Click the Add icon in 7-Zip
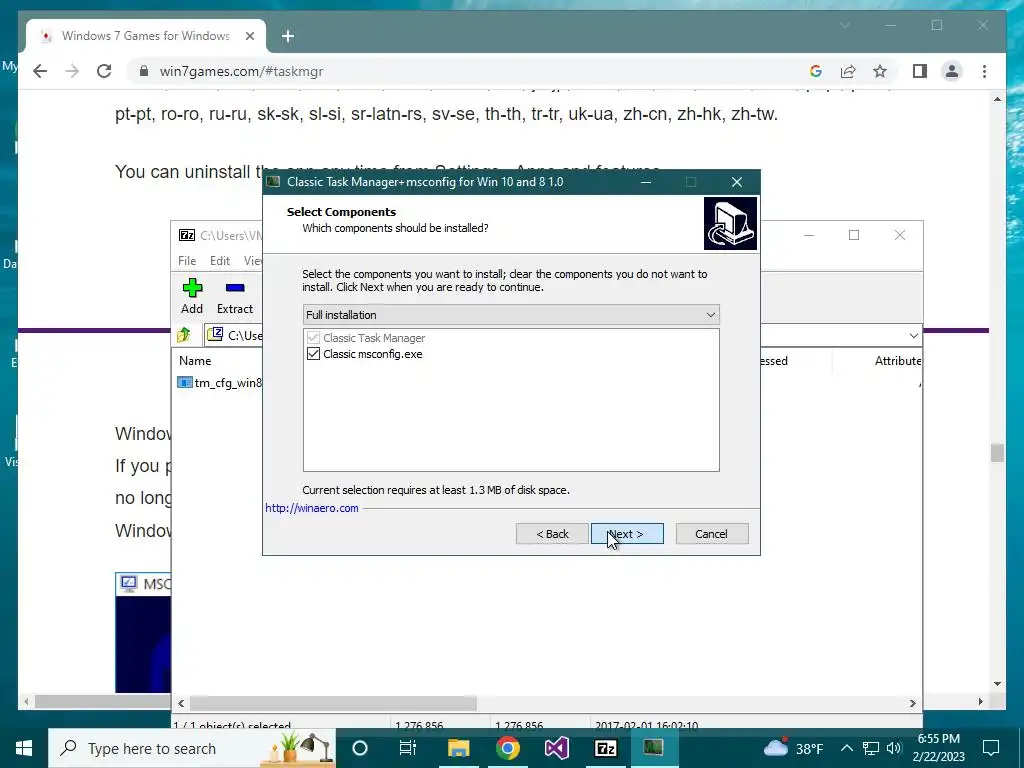This screenshot has height=768, width=1024. [x=192, y=296]
